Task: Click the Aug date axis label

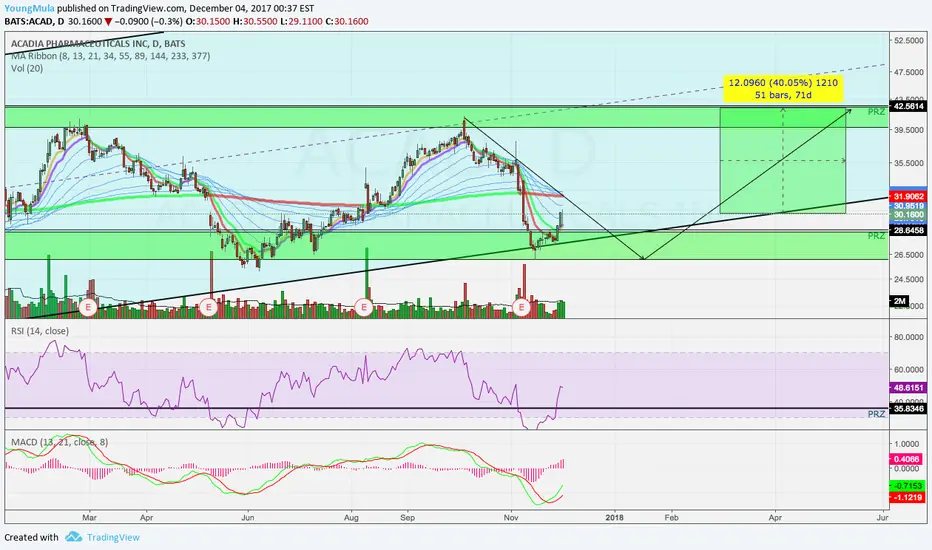Action: [x=351, y=517]
